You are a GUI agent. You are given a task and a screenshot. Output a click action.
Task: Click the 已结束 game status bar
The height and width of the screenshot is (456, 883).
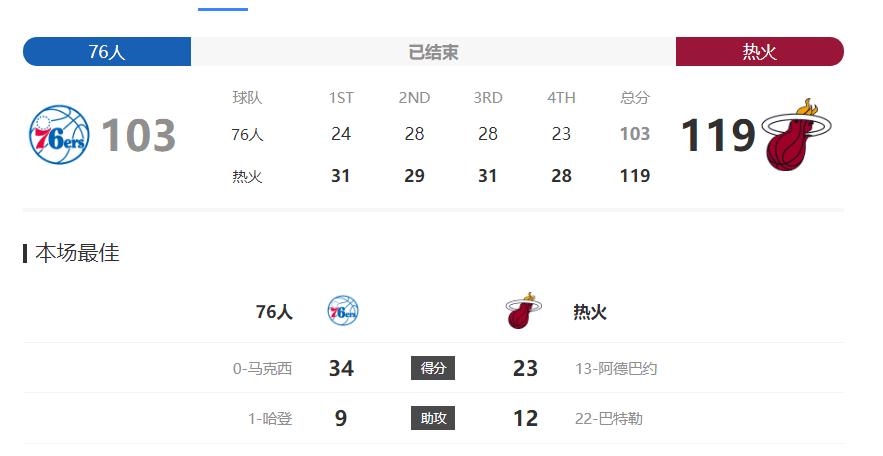(x=433, y=52)
